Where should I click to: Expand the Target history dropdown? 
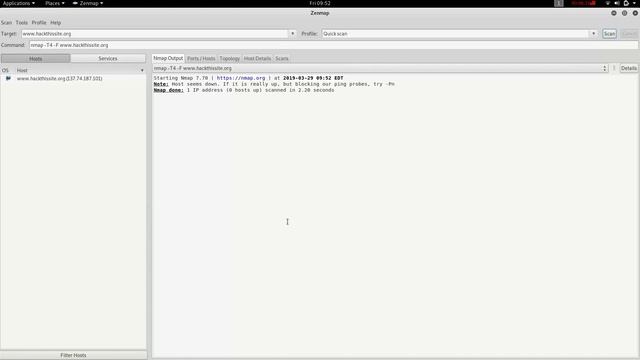[293, 34]
